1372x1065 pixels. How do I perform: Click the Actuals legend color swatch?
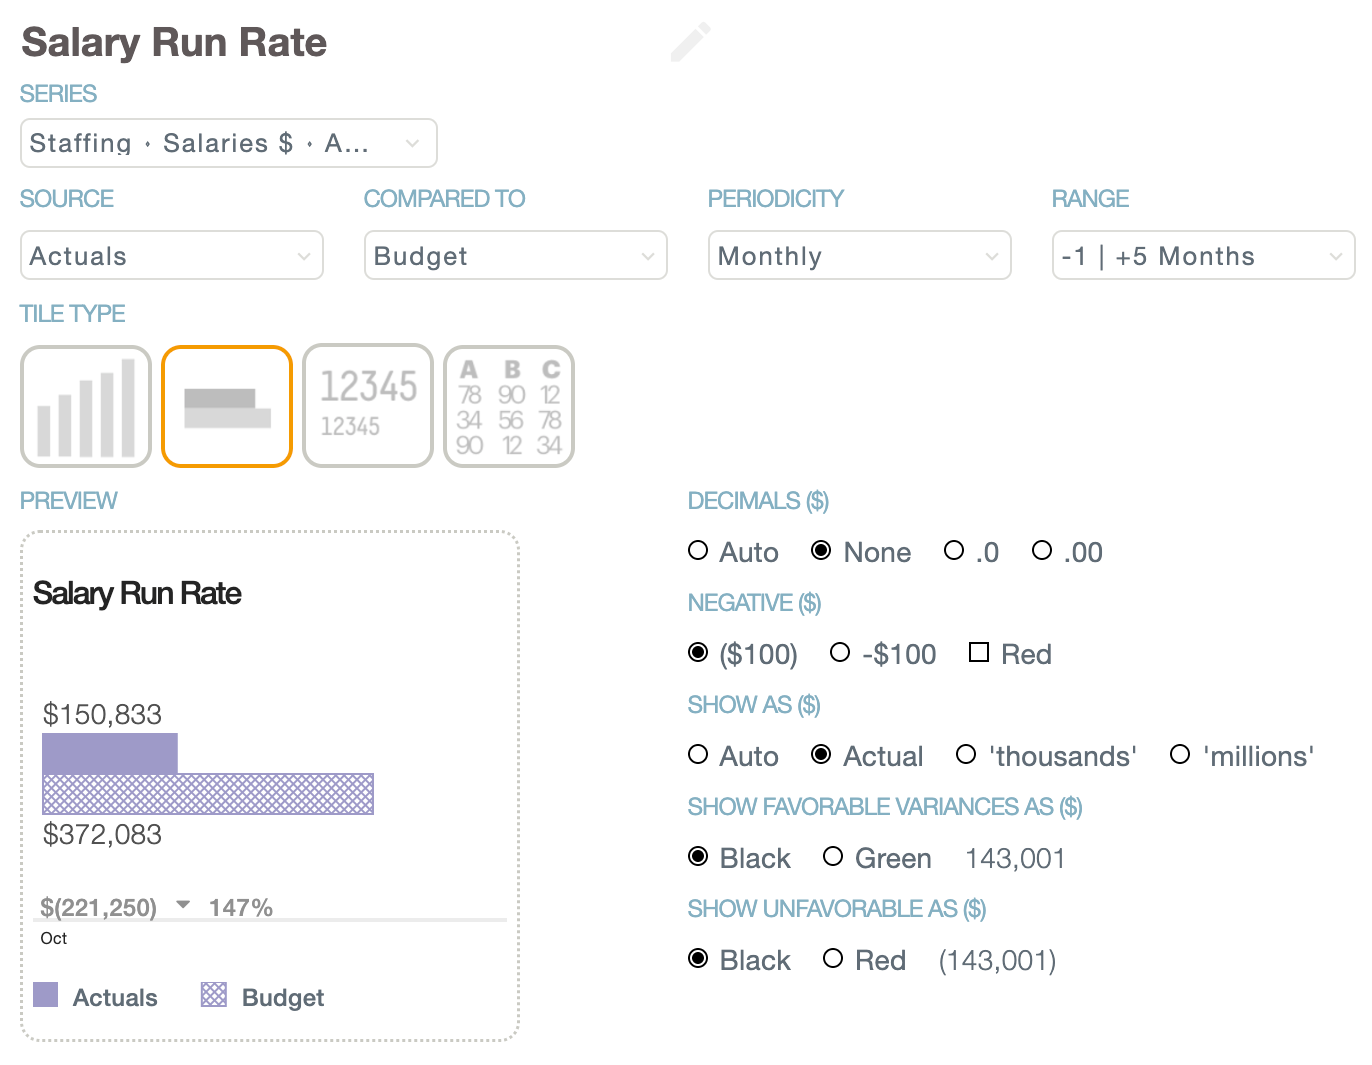click(46, 994)
